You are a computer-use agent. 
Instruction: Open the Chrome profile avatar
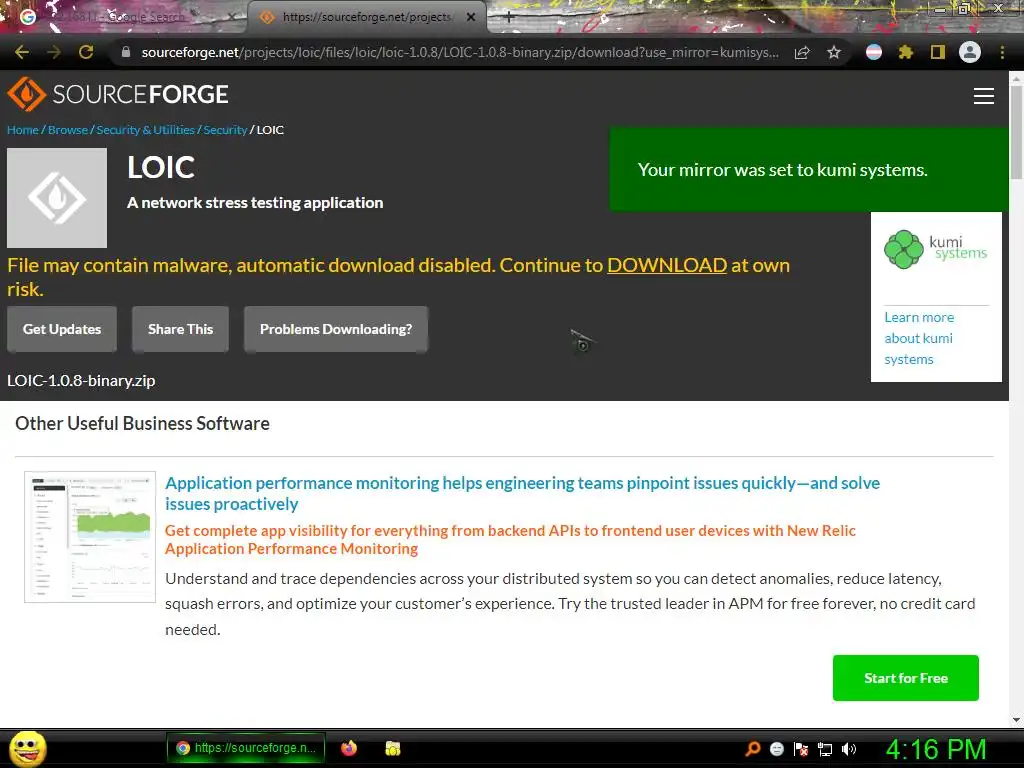(970, 52)
